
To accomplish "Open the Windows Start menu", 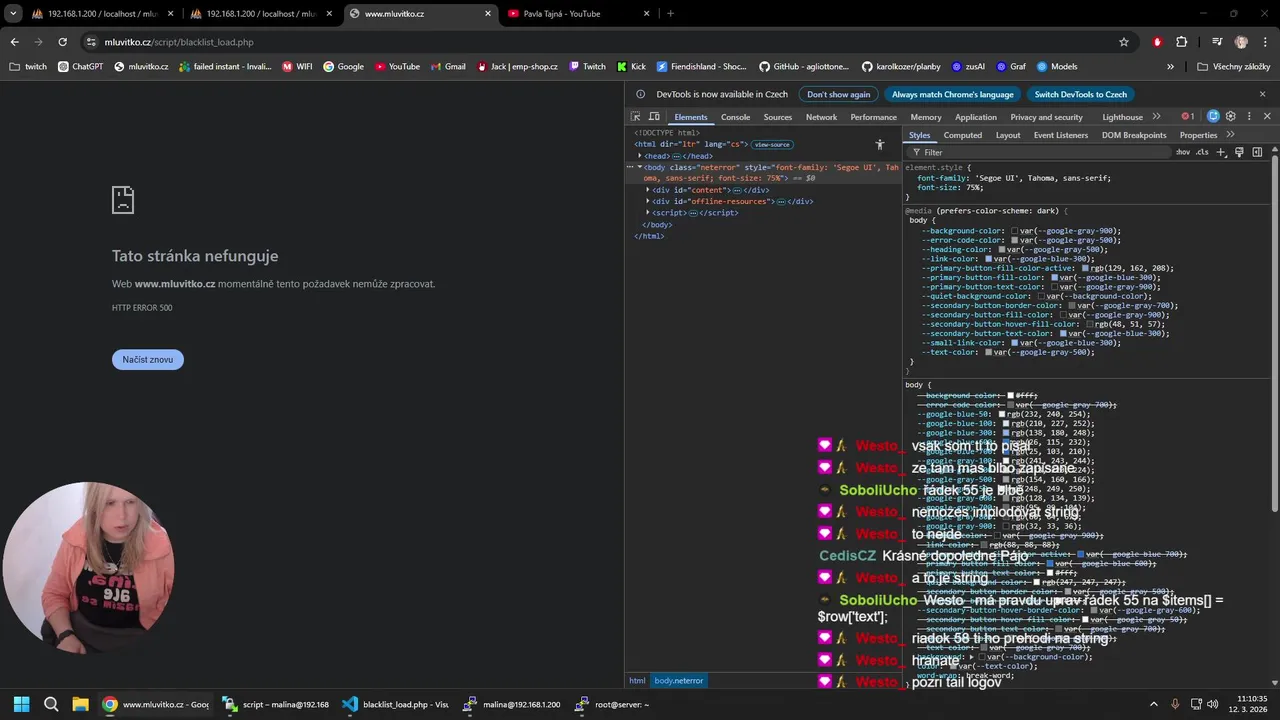I will tap(22, 704).
